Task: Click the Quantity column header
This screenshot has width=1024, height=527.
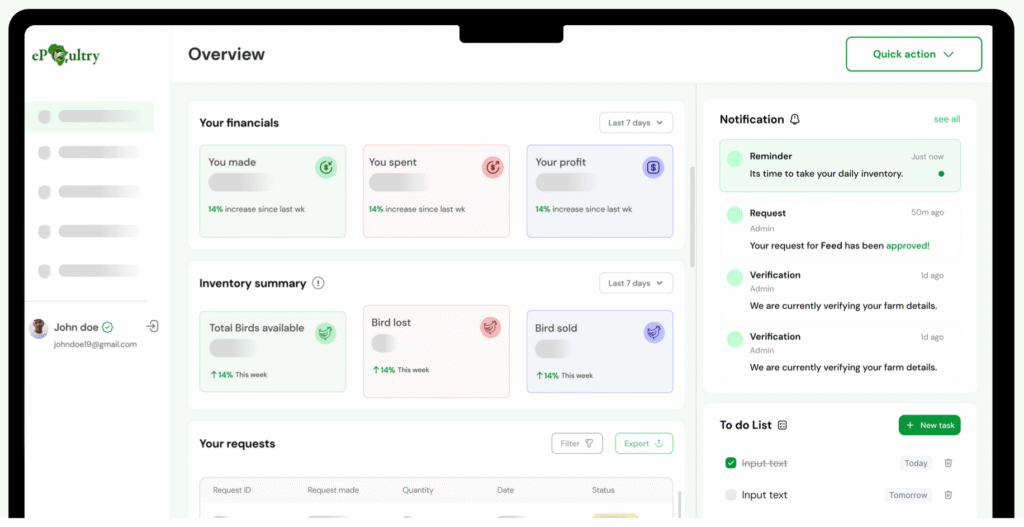Action: click(x=418, y=490)
